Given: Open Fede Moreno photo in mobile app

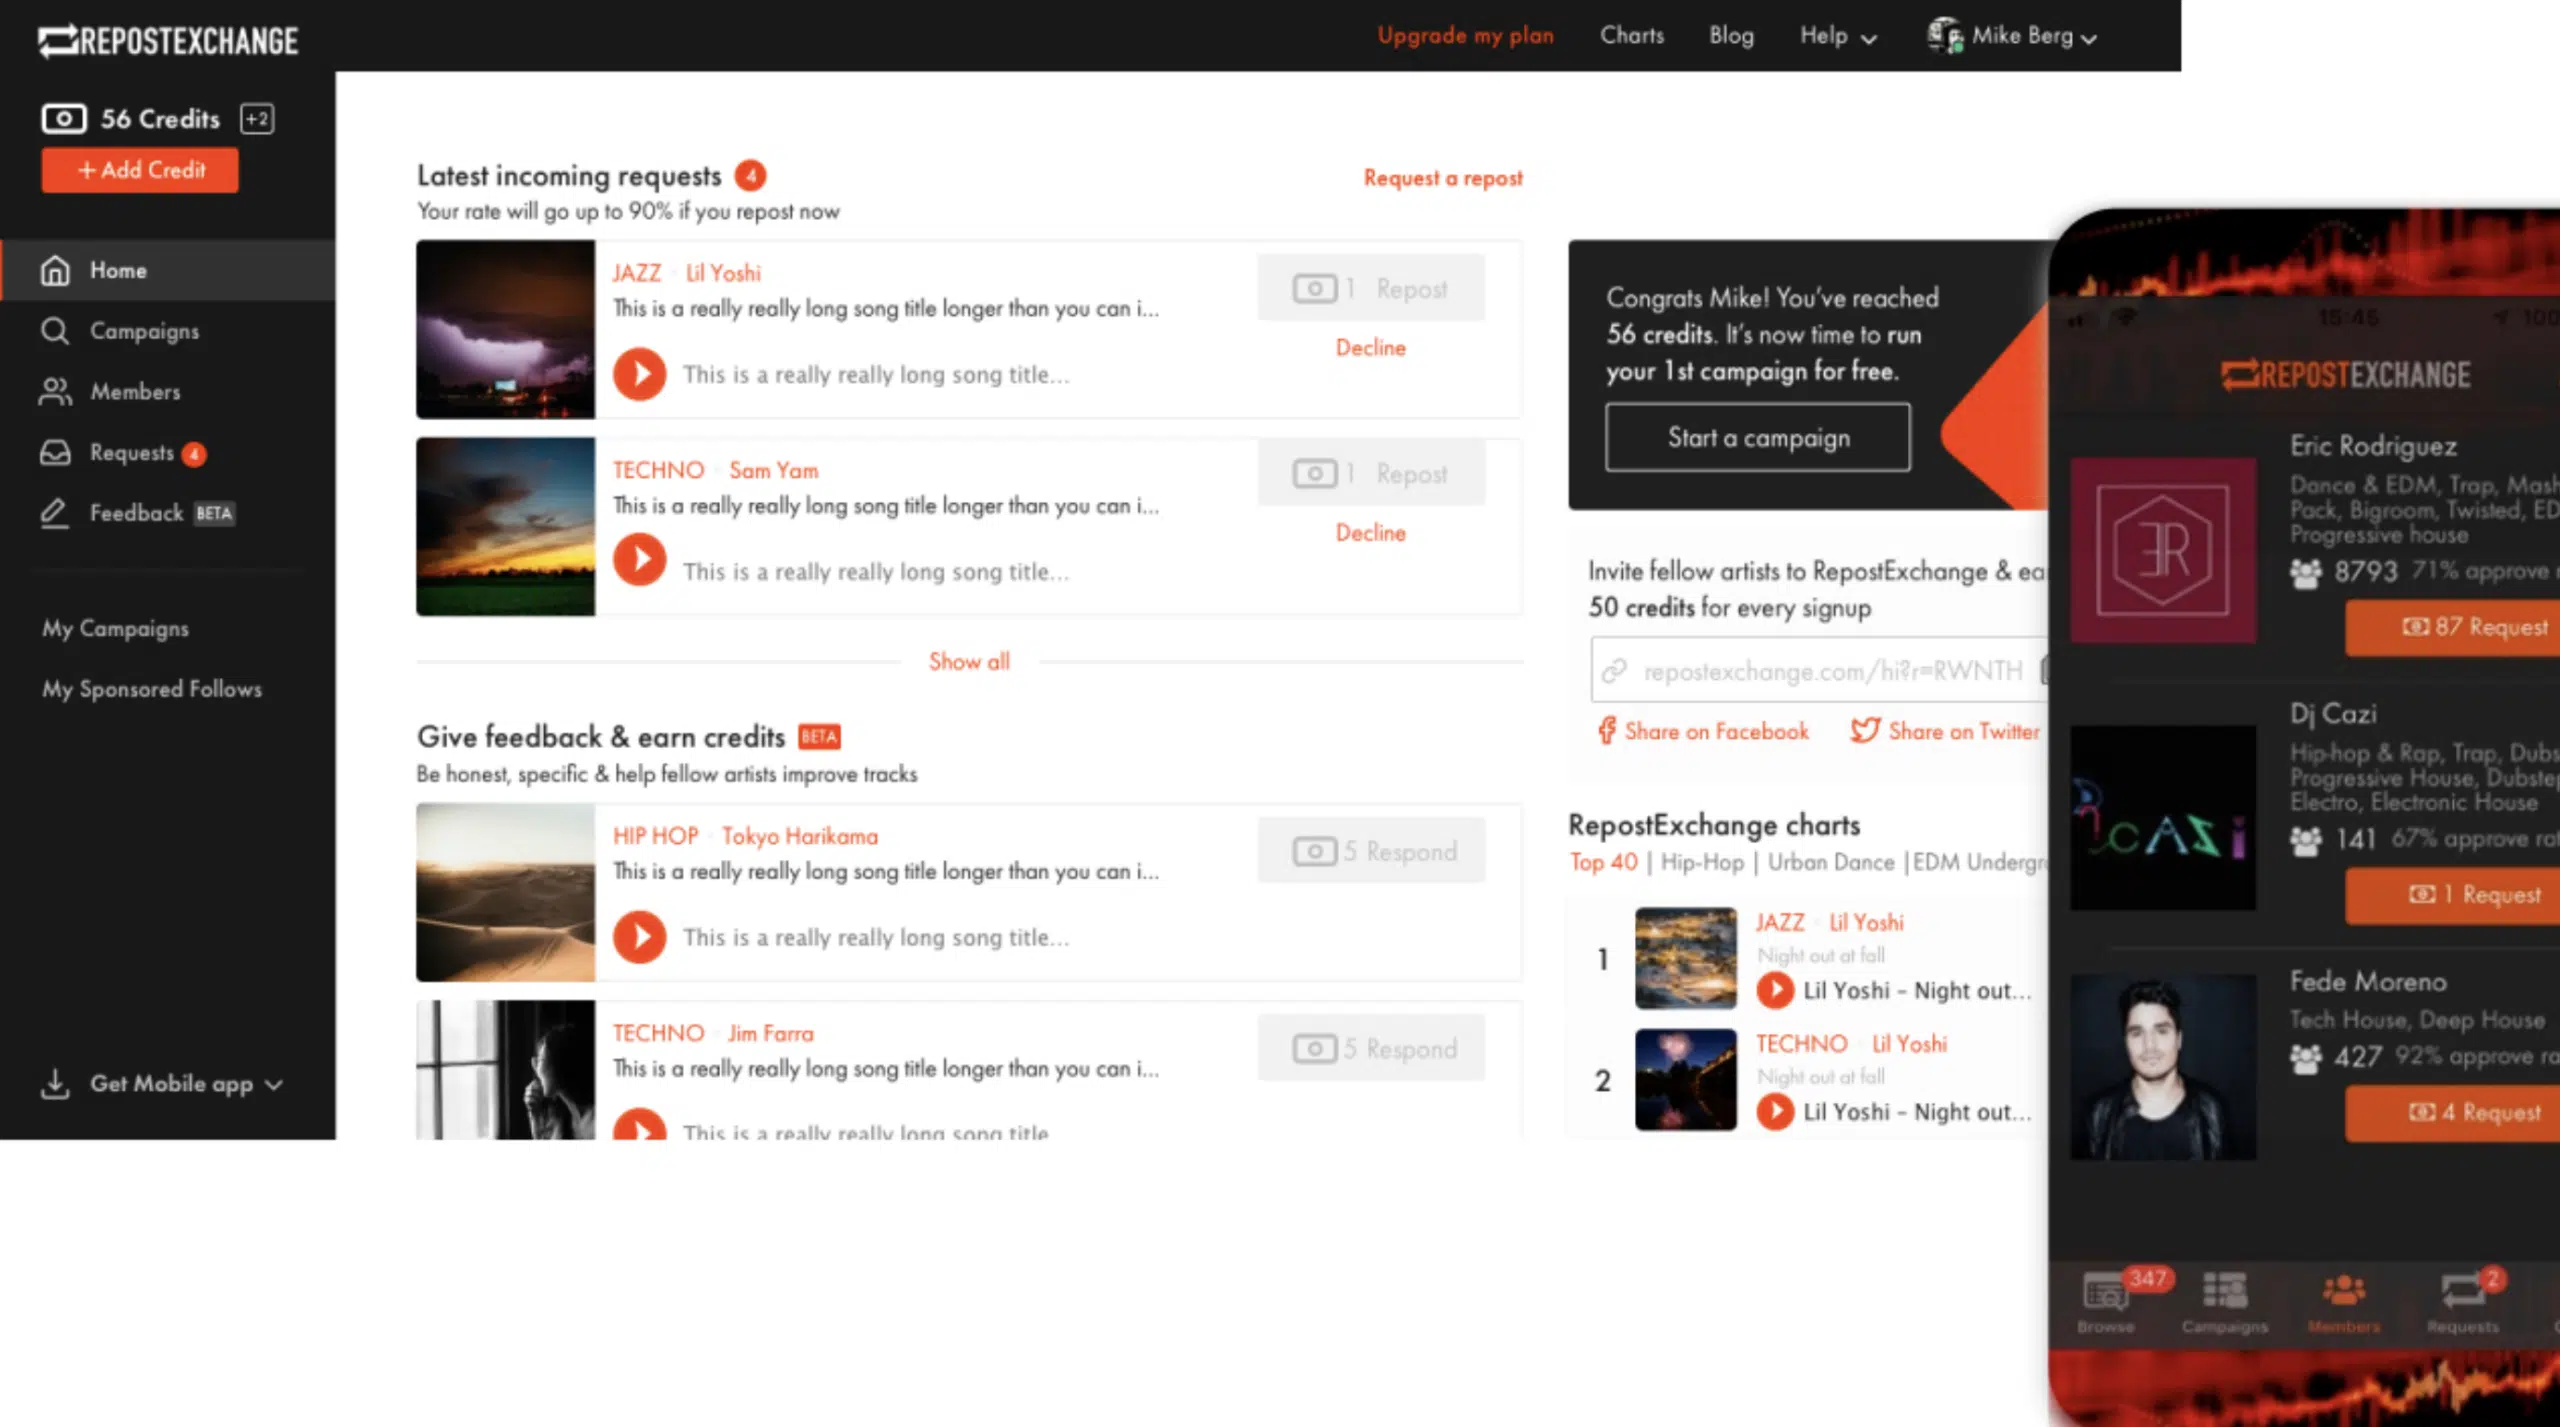Looking at the screenshot, I should click(2163, 1067).
